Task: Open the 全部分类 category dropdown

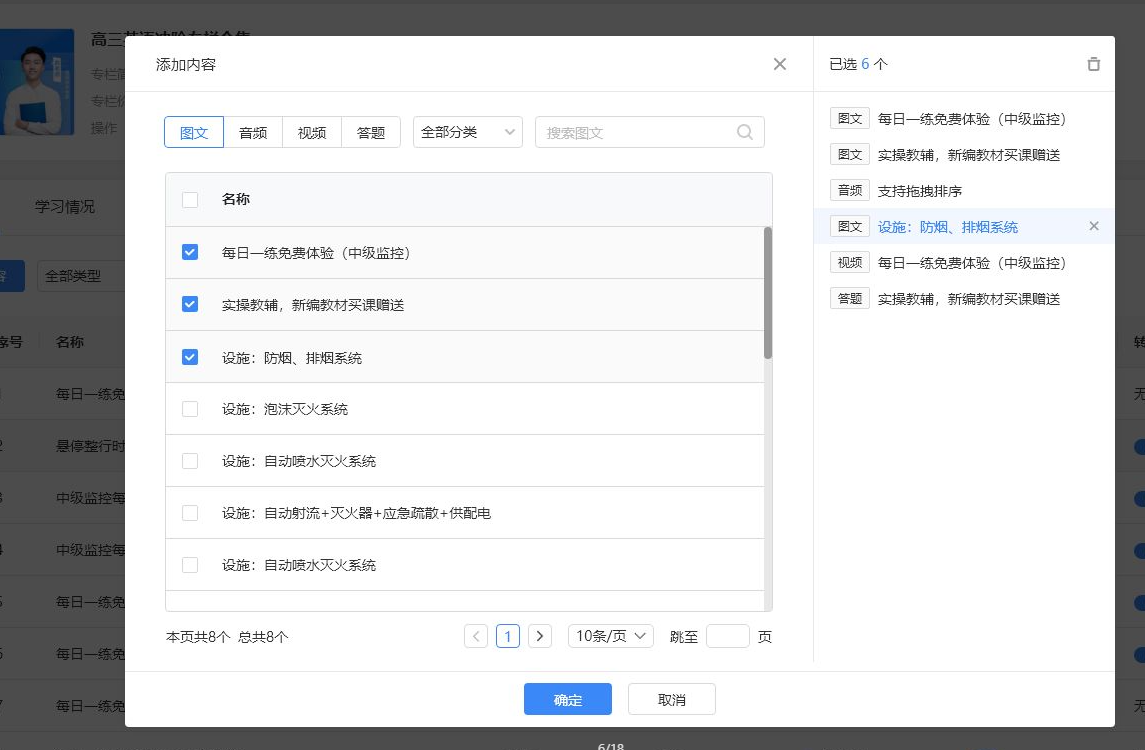Action: pos(467,132)
